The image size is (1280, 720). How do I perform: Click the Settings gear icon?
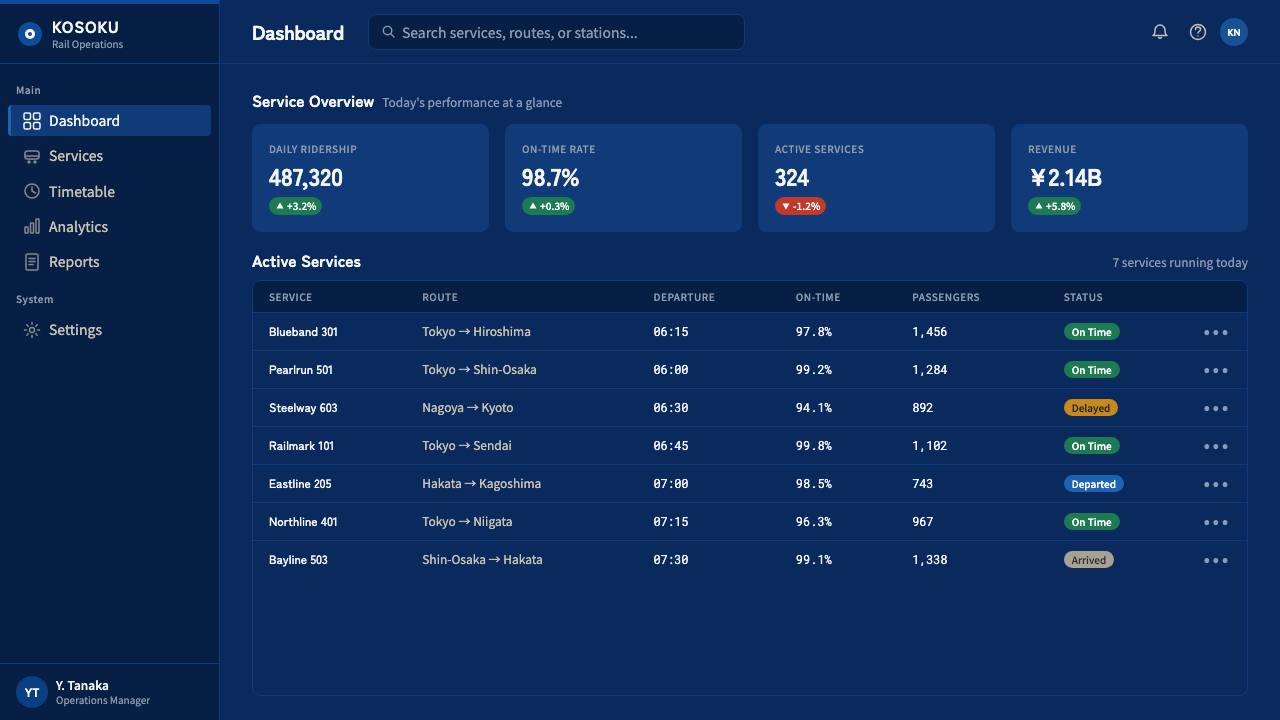[32, 330]
